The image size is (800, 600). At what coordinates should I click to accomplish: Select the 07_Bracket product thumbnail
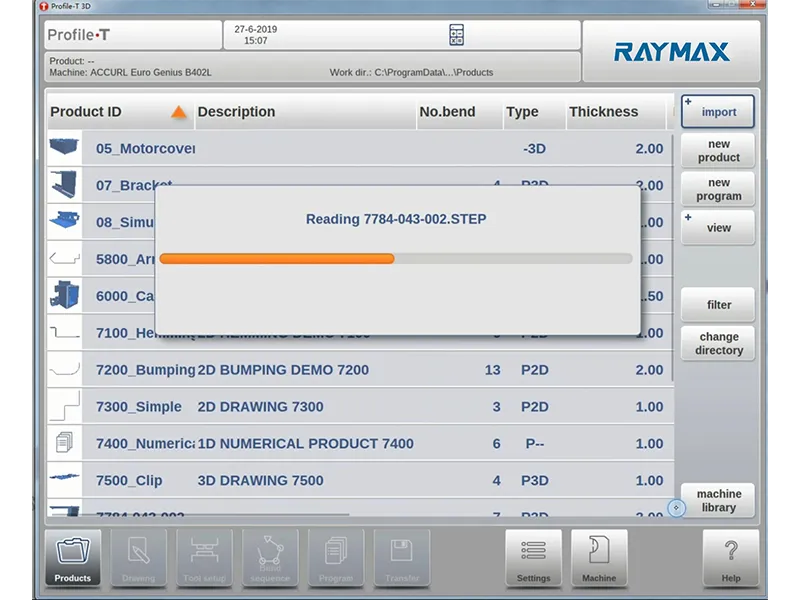point(64,184)
